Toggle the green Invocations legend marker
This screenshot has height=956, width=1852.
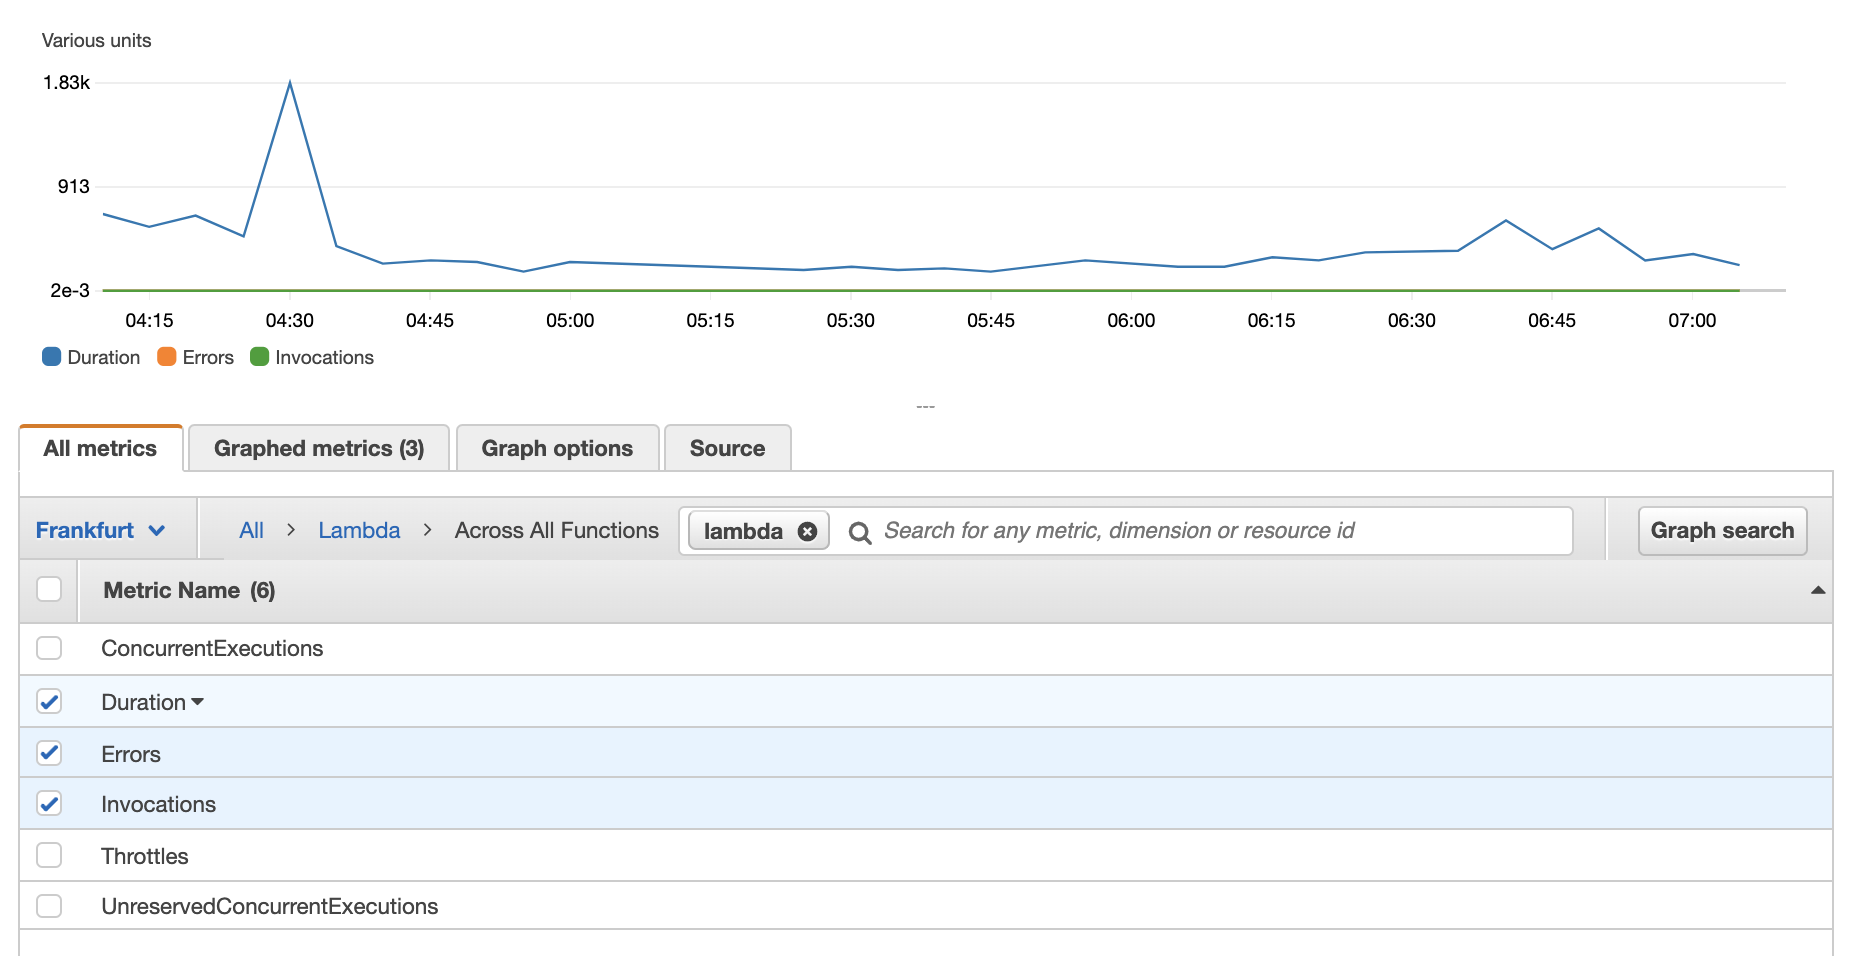259,357
